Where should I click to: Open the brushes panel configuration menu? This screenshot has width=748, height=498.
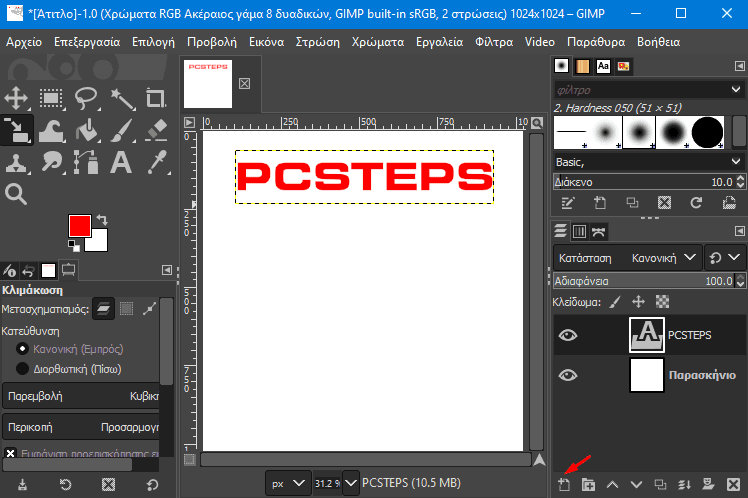(x=739, y=66)
